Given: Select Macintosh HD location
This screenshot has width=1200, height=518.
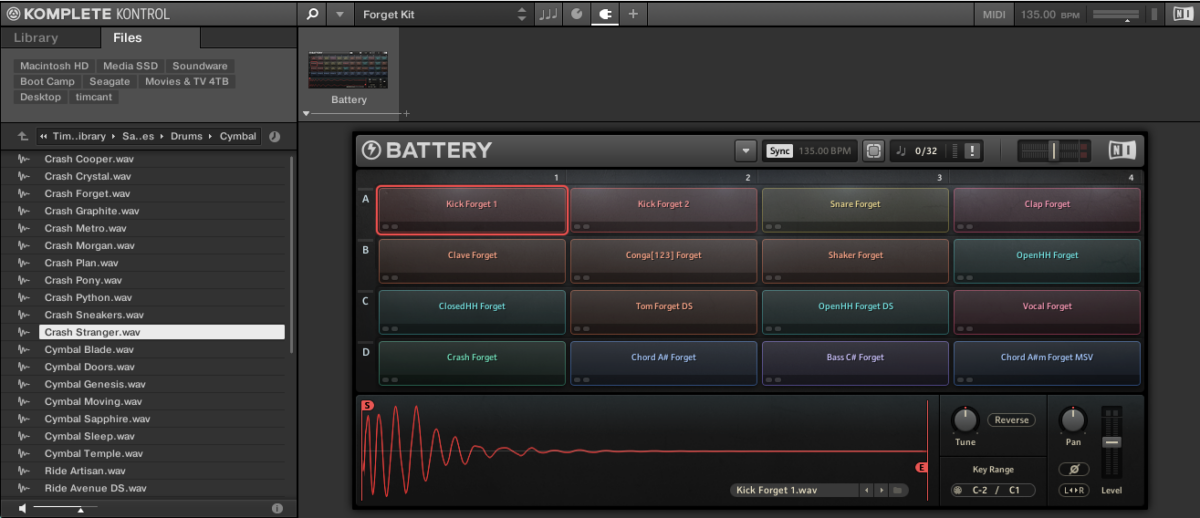Looking at the screenshot, I should click(x=55, y=66).
